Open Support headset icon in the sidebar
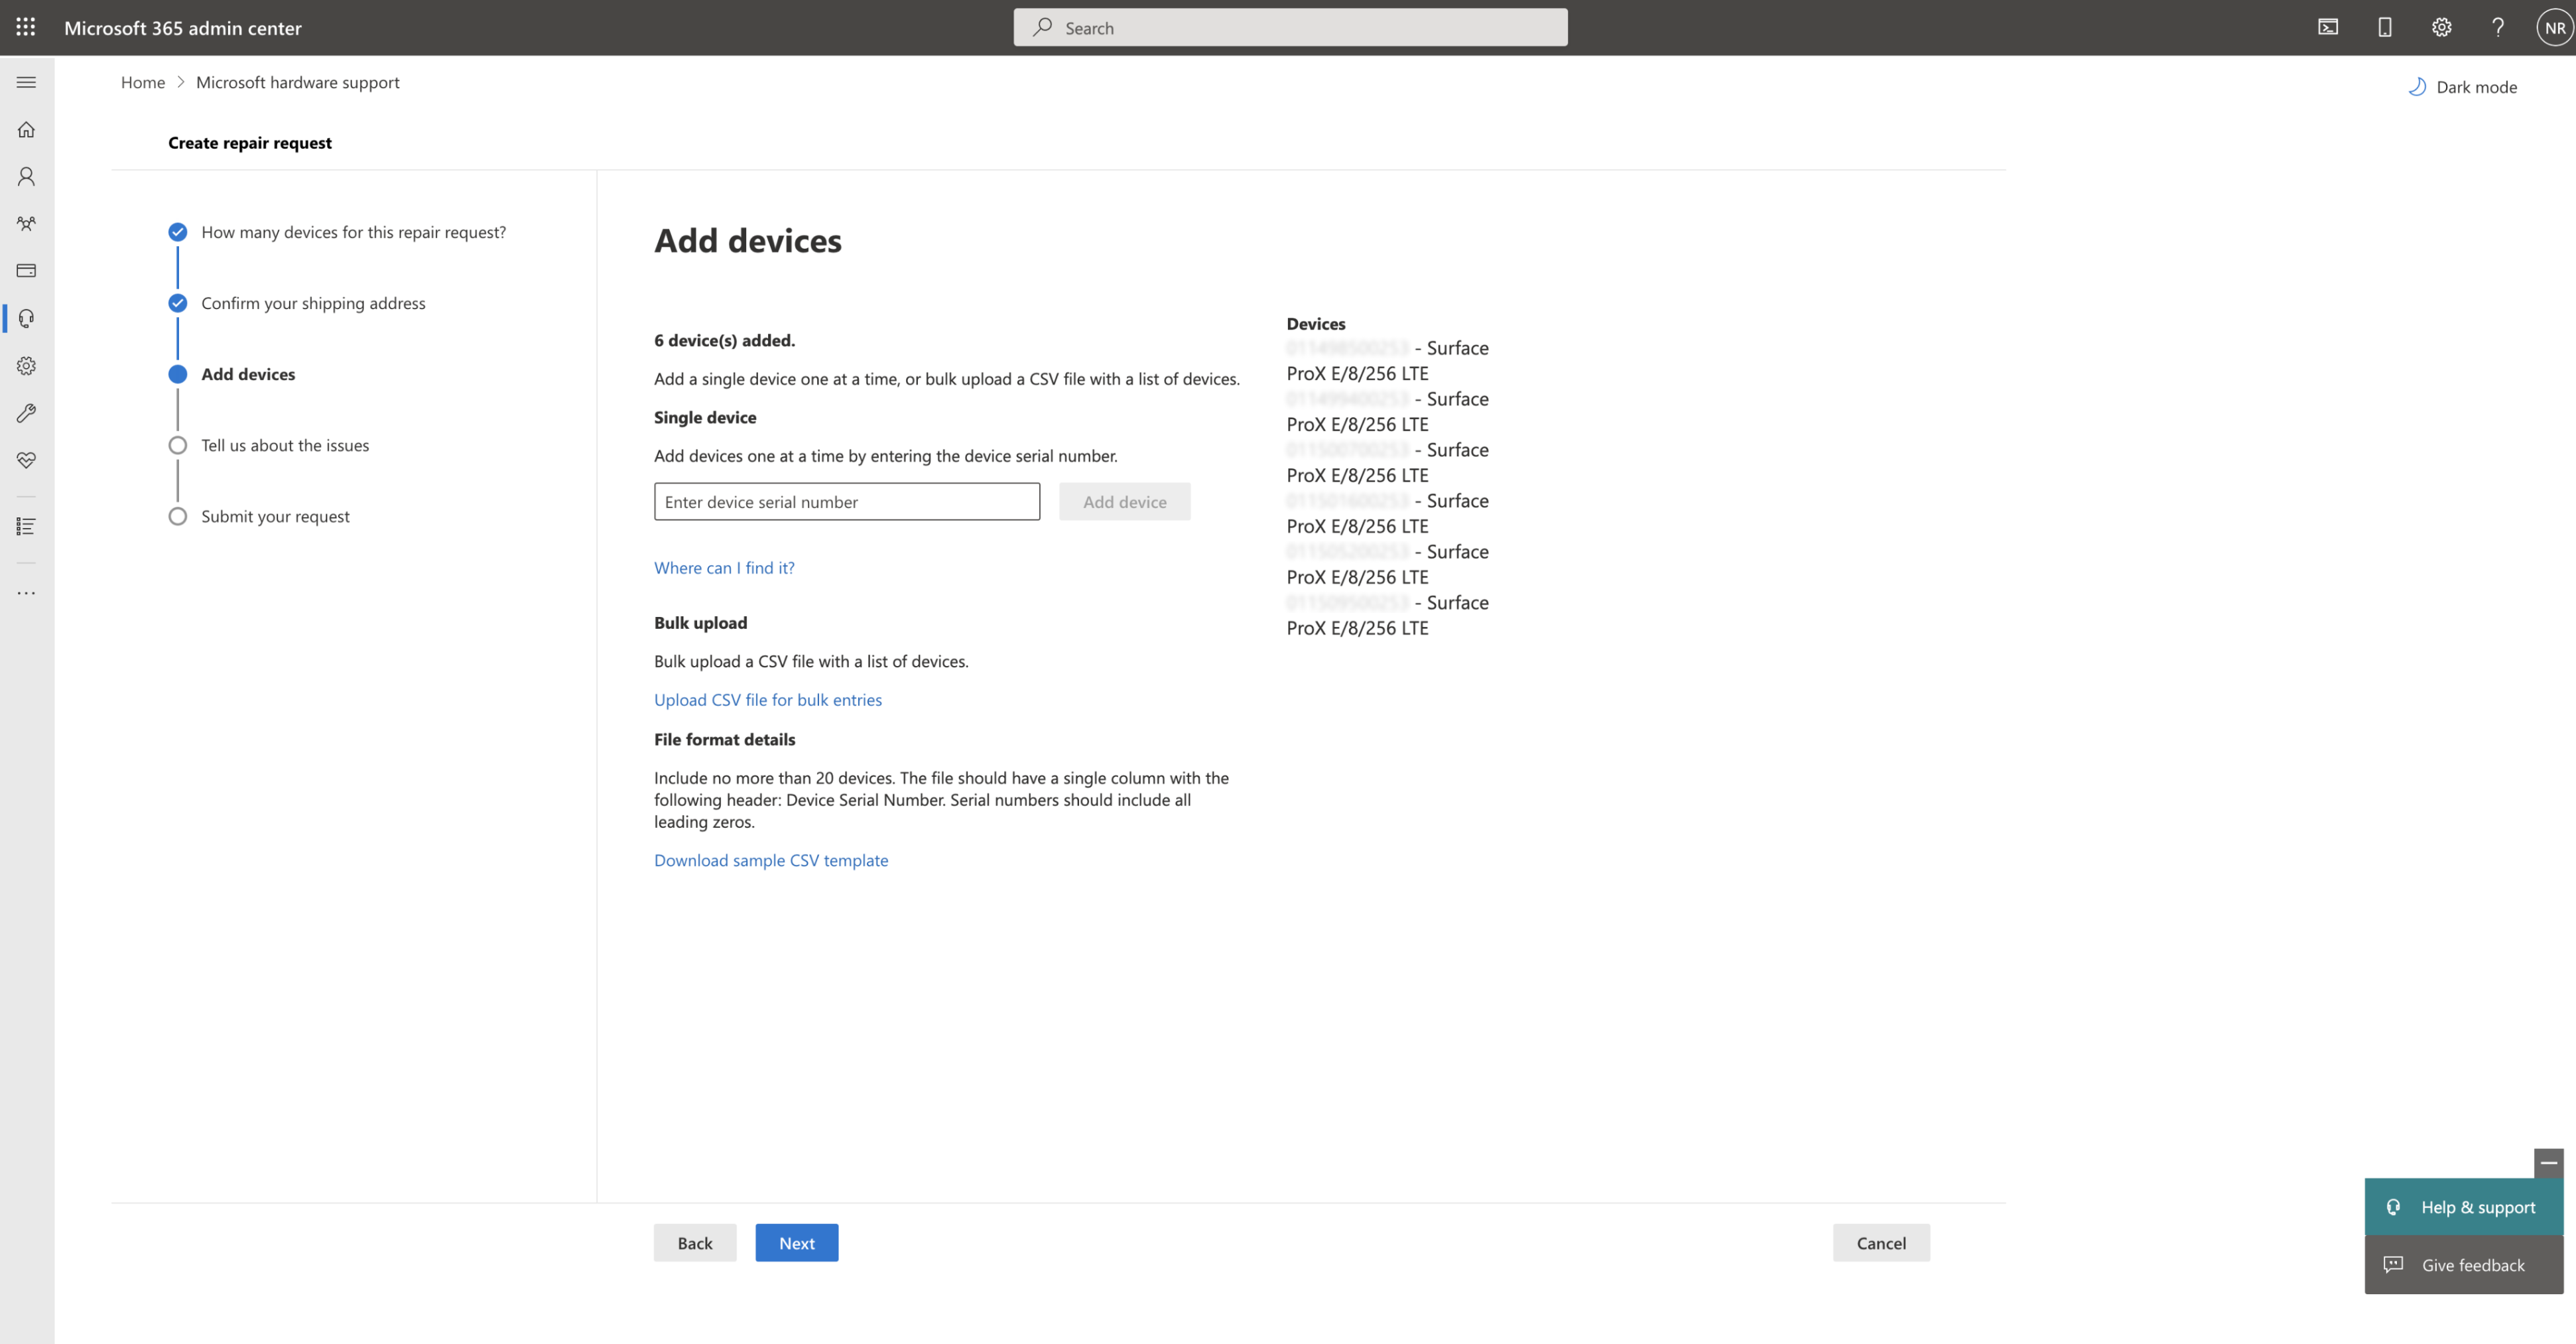2576x1344 pixels. [x=26, y=318]
